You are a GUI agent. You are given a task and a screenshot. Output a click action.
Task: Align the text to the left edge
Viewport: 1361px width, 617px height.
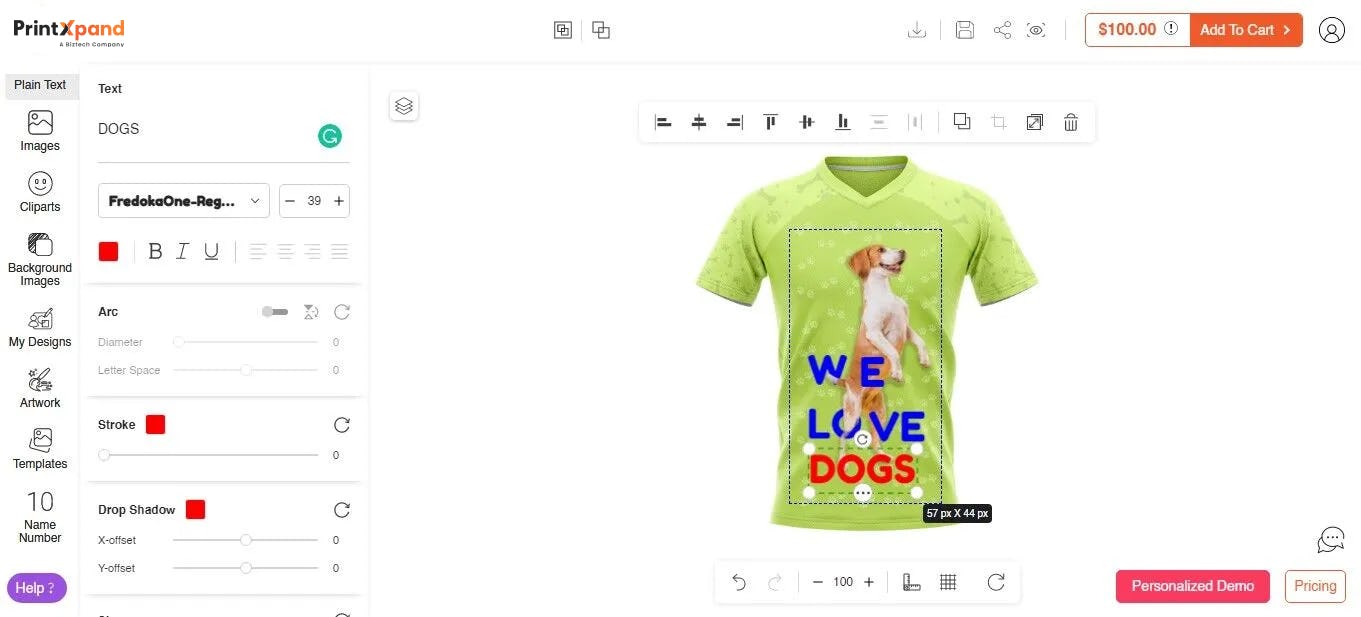[663, 121]
